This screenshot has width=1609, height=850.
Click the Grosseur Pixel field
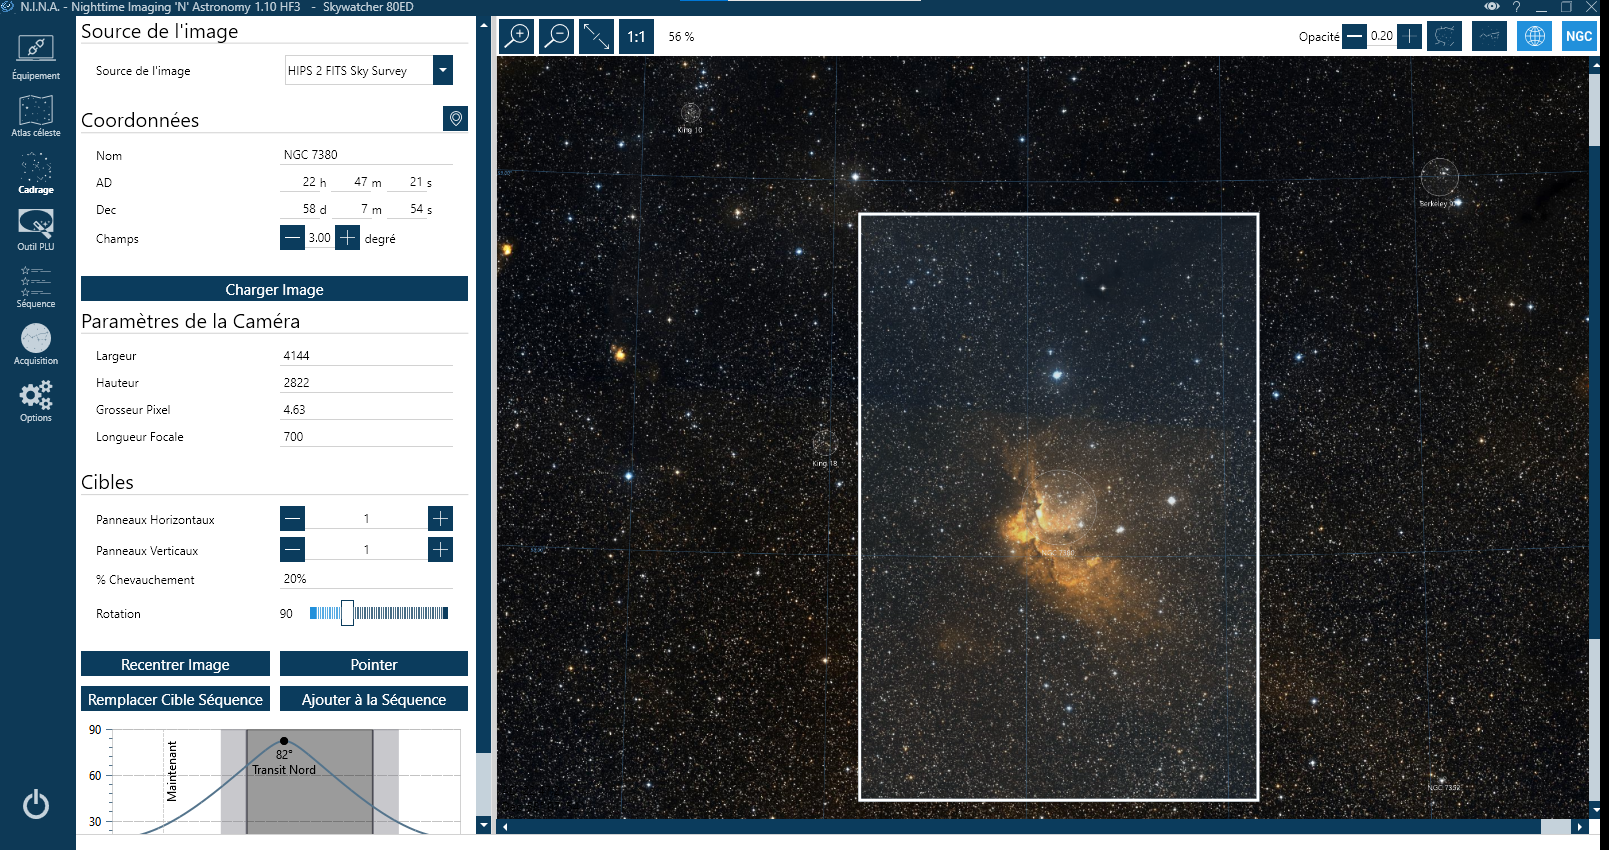click(367, 409)
